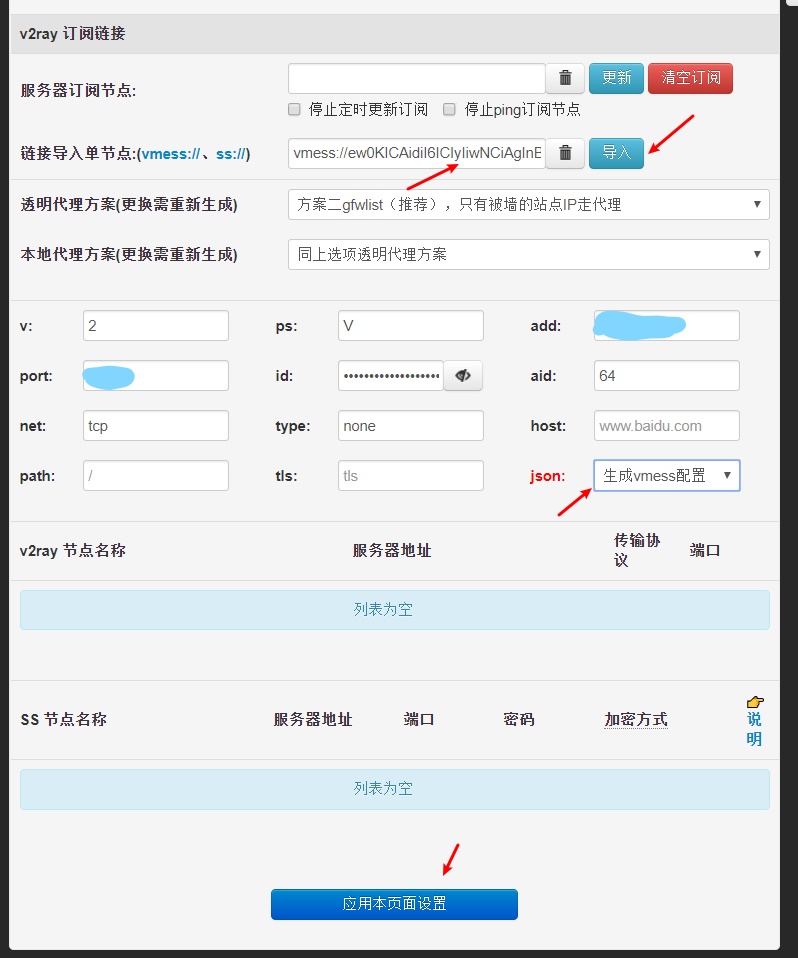Open the 透明代理方案 dropdown

[x=528, y=204]
